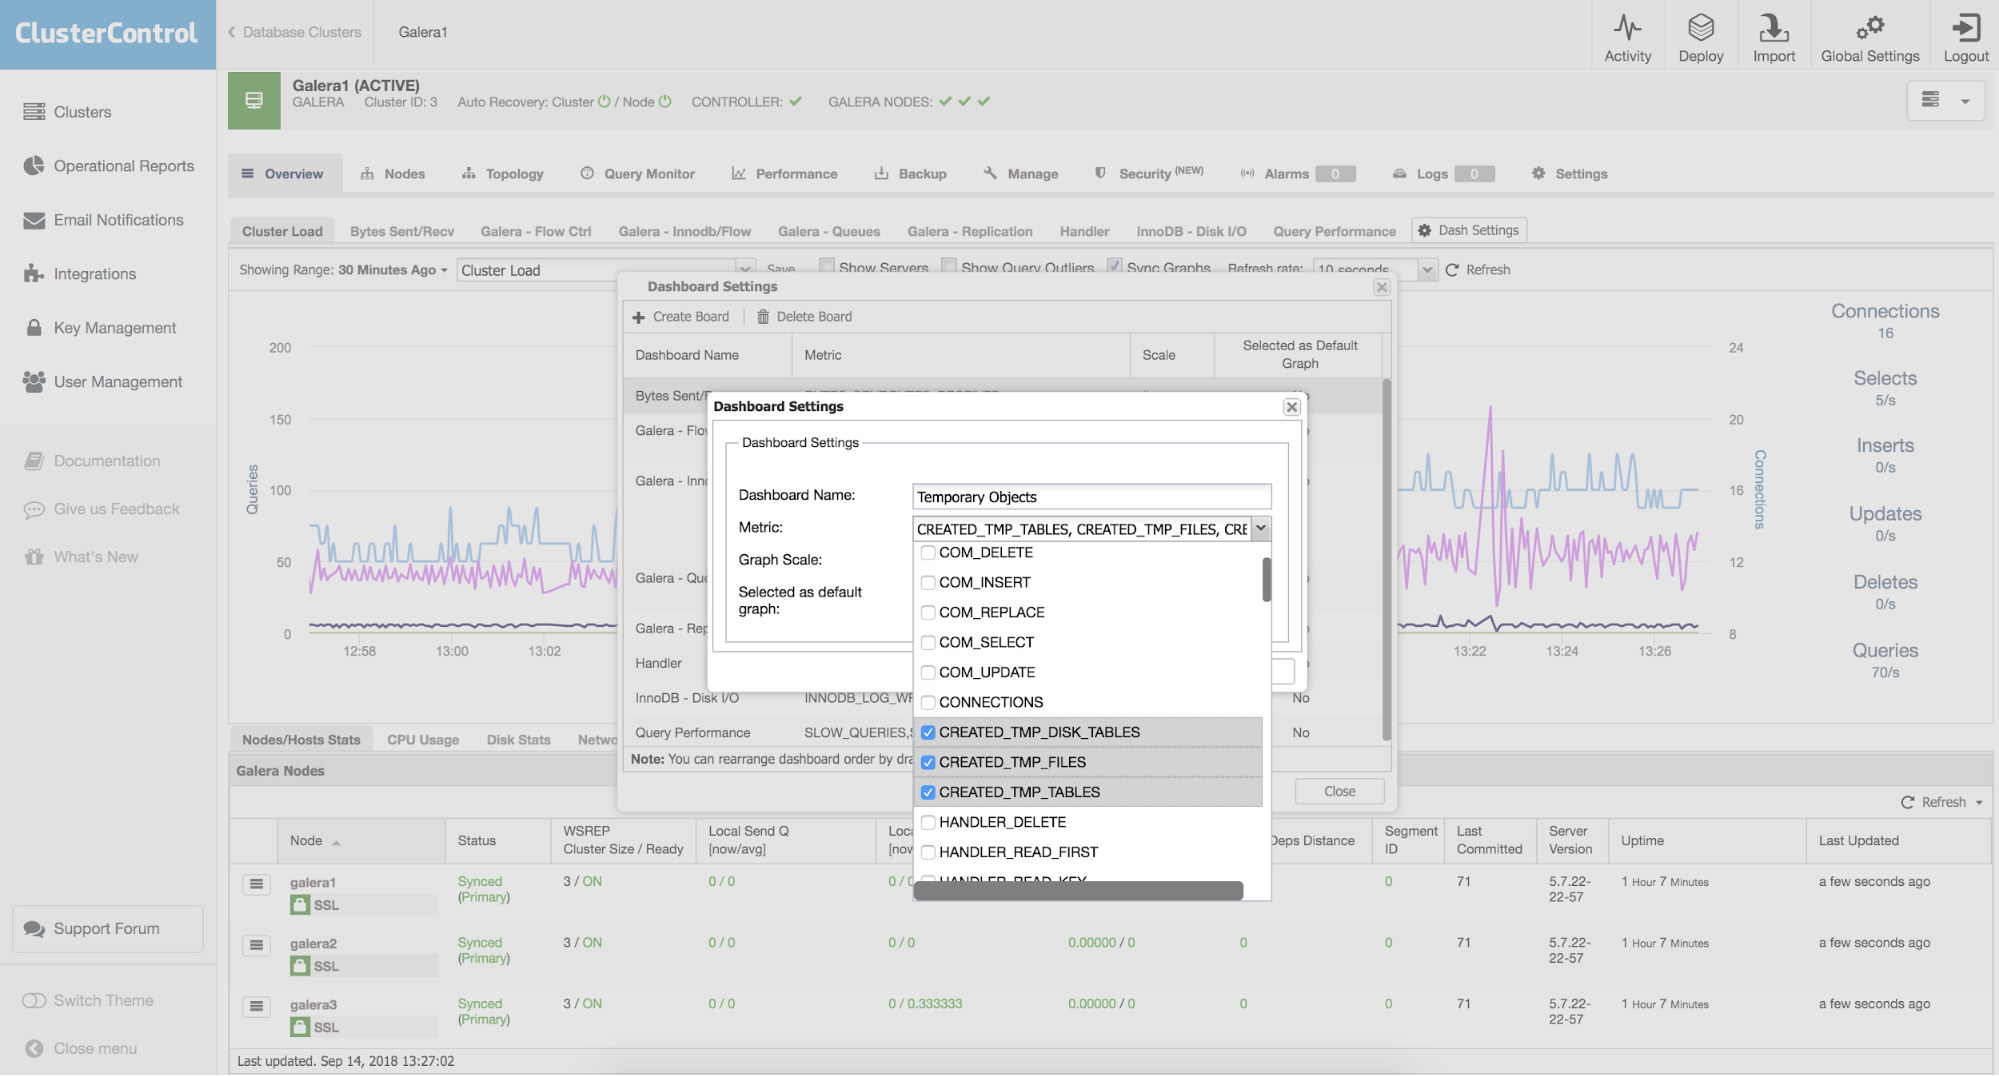Open the Disk Stats tab
This screenshot has height=1076, width=1999.
(x=518, y=740)
